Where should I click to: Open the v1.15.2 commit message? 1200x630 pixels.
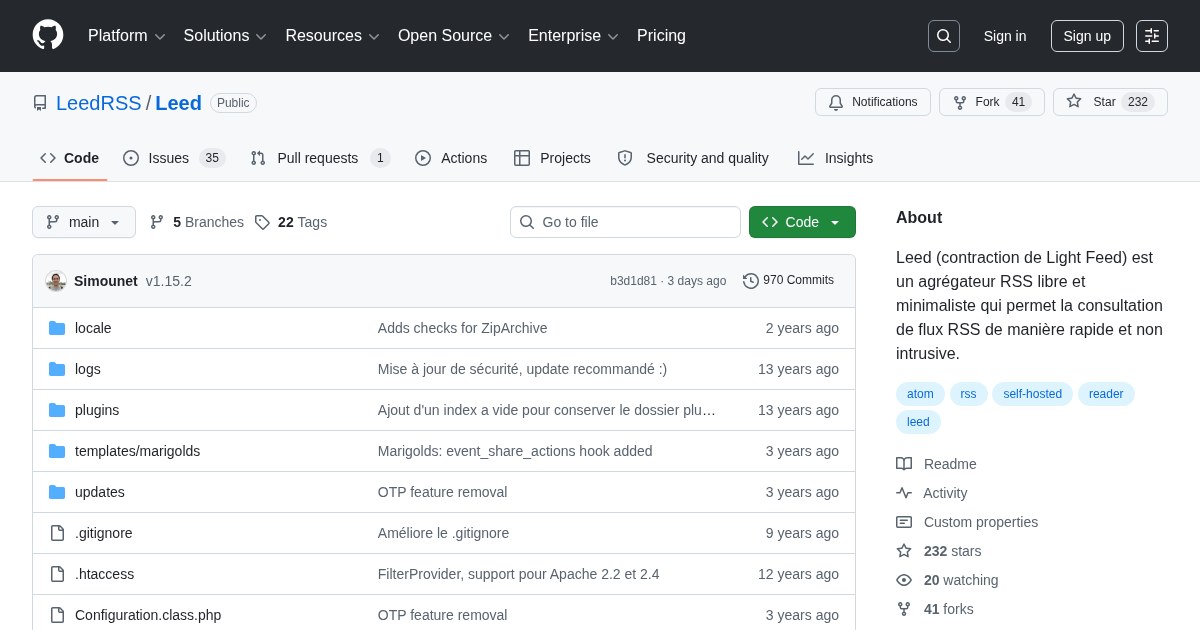pyautogui.click(x=169, y=281)
